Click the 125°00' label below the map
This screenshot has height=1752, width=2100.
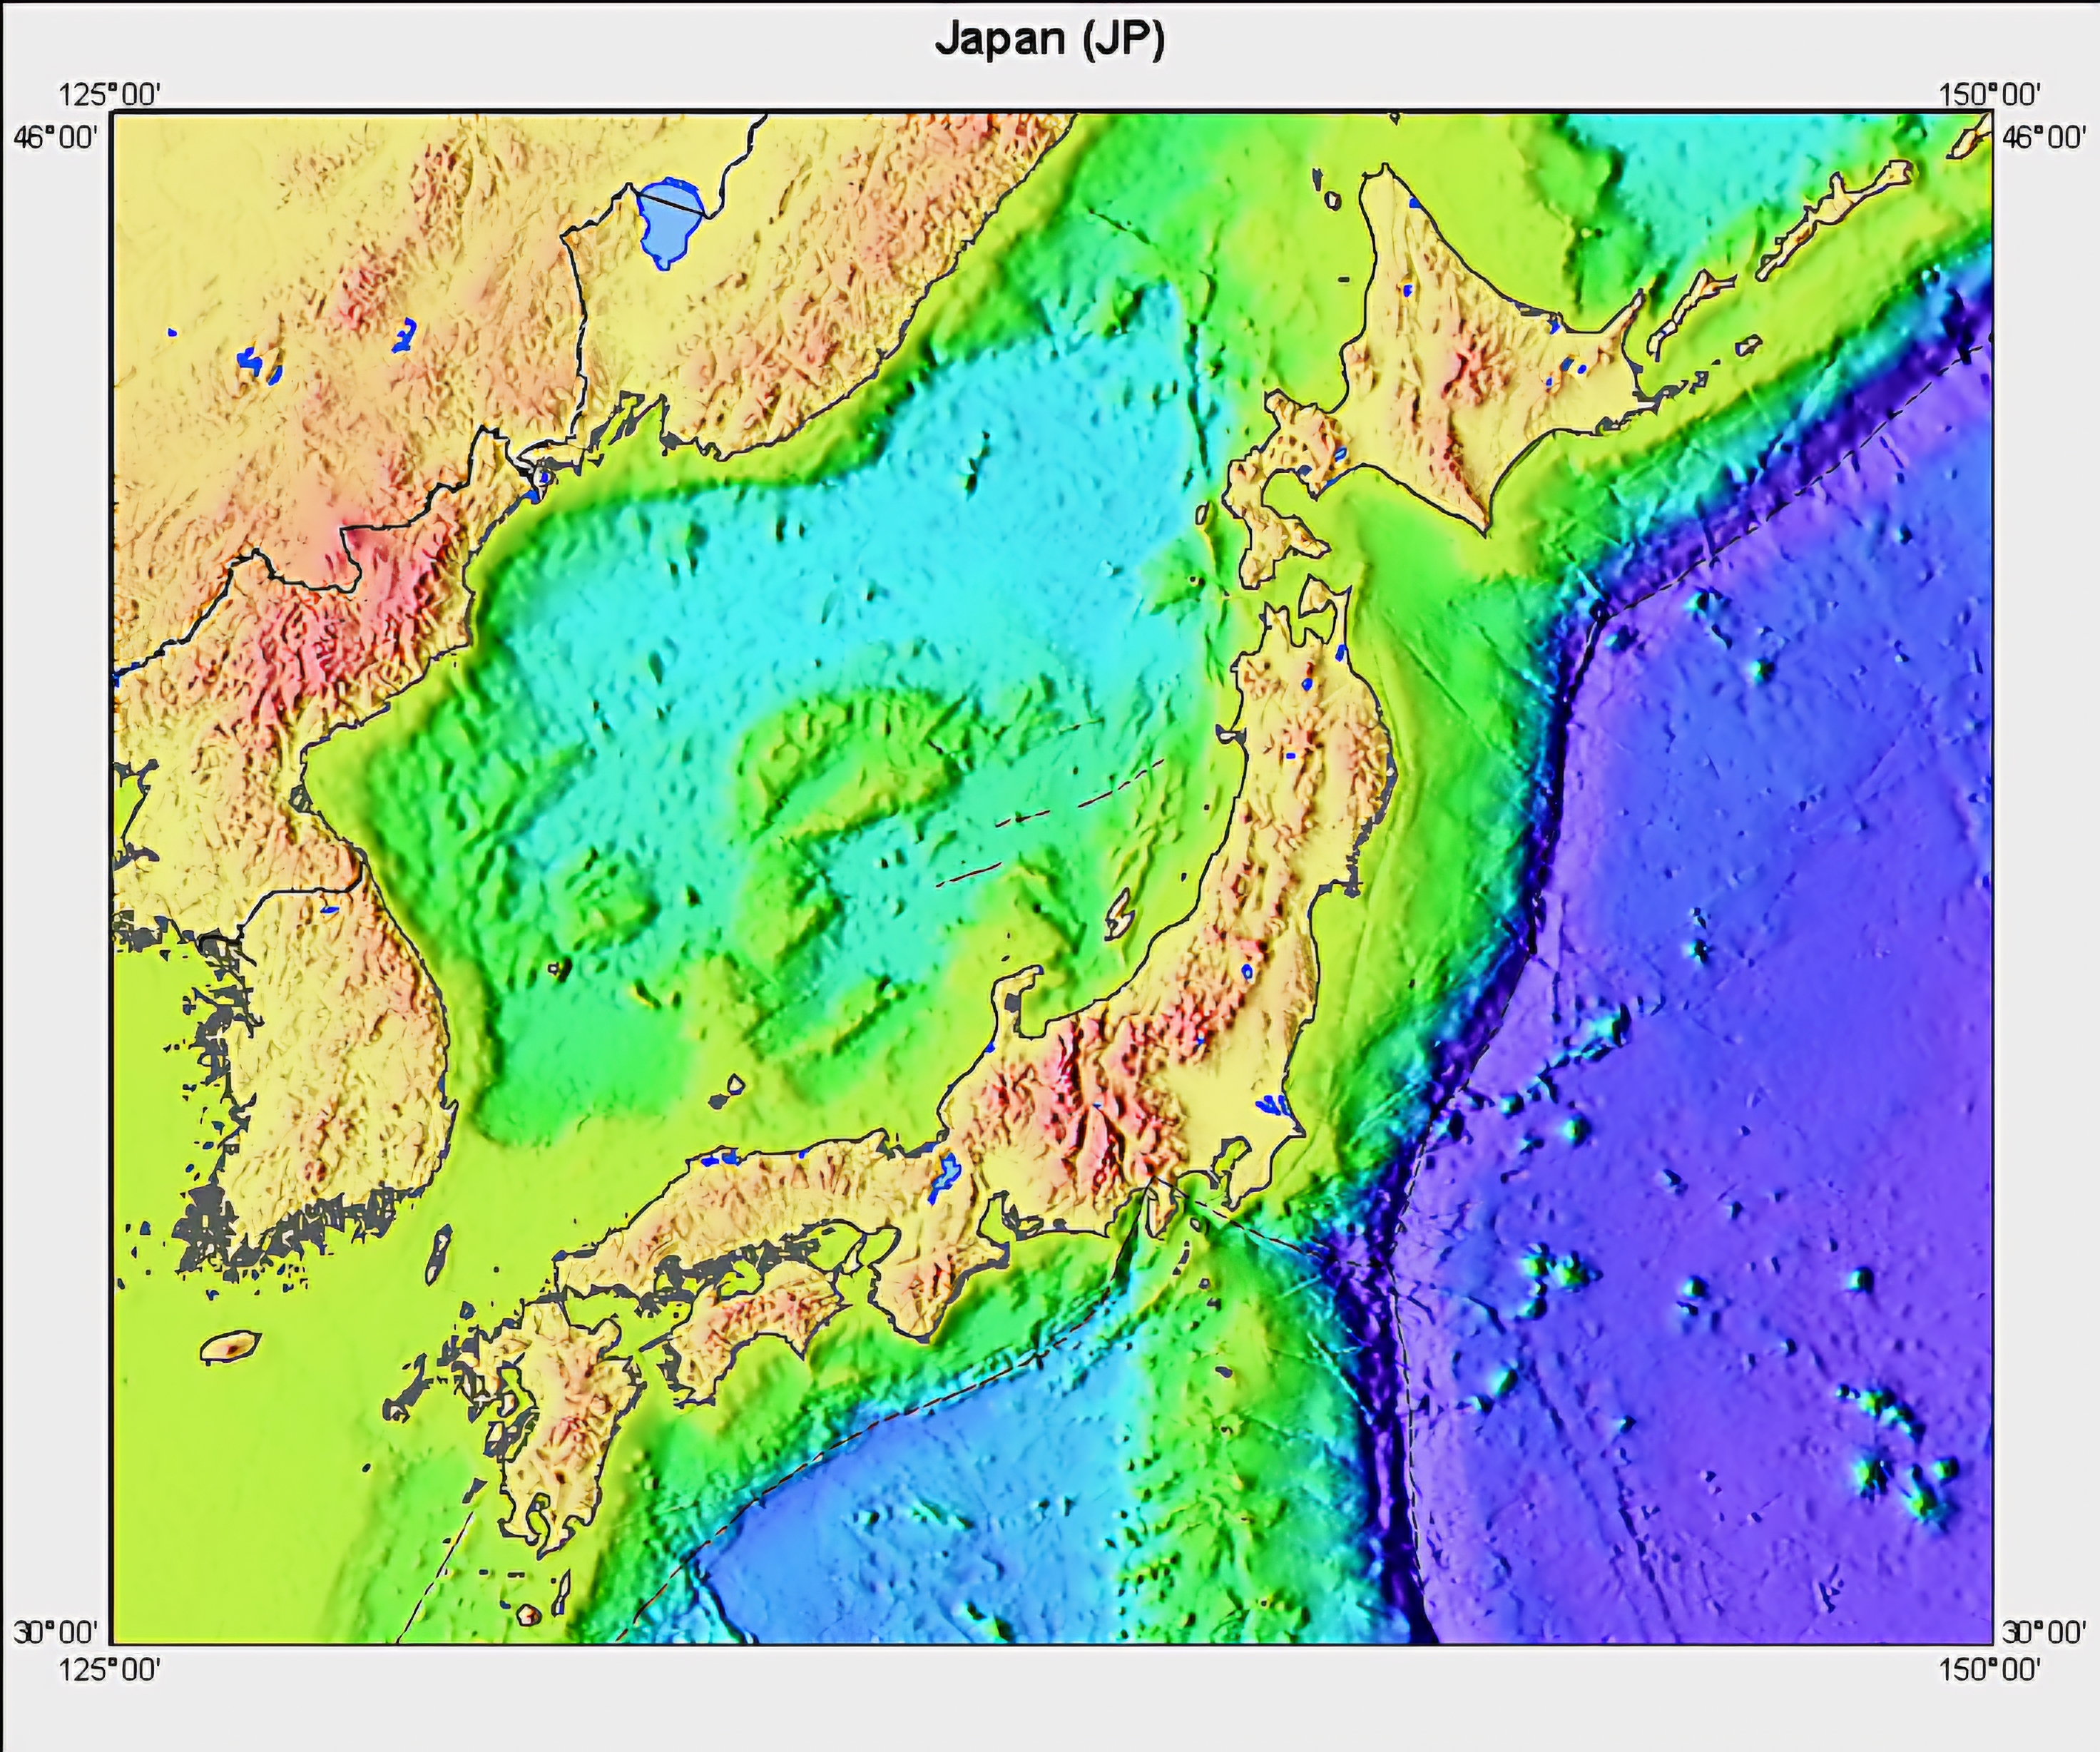111,1669
